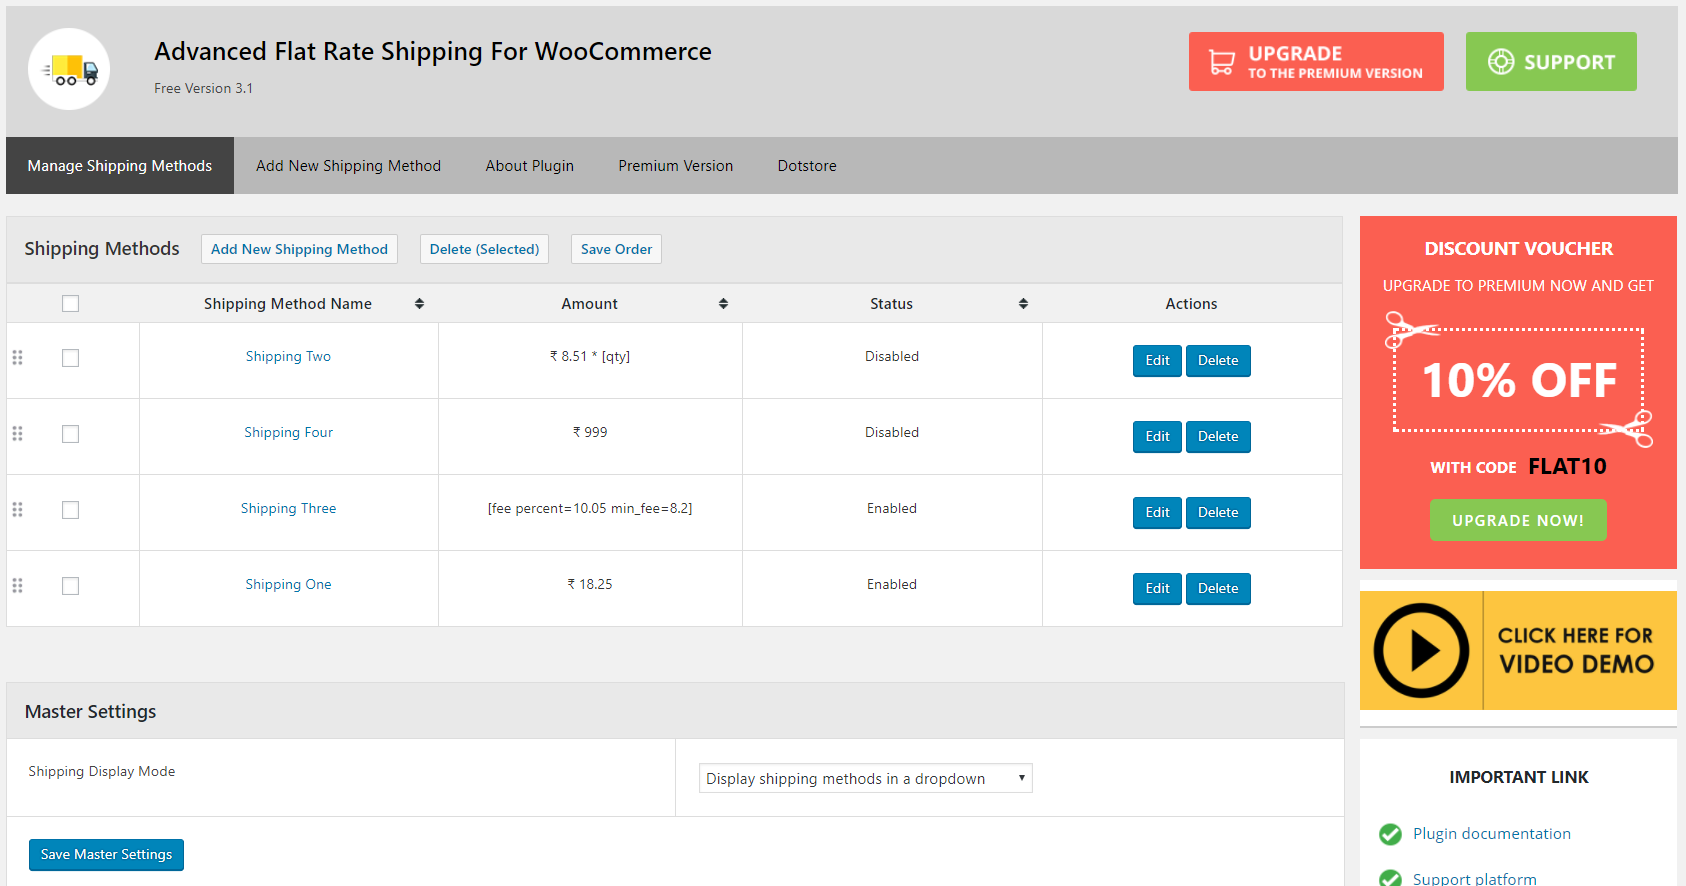Click Disabled status in Shipping Two row
This screenshot has width=1686, height=886.
click(892, 356)
